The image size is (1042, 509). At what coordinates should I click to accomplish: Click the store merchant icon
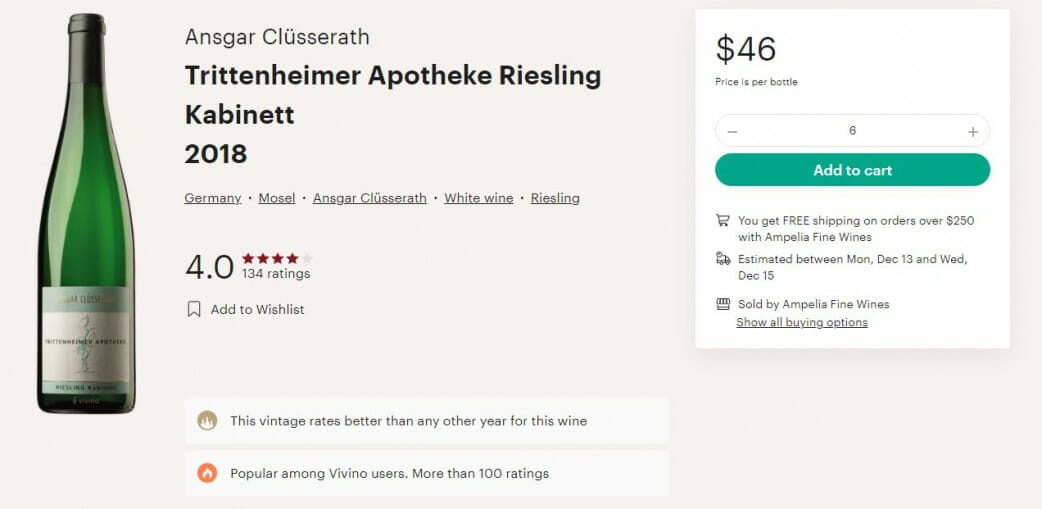point(723,304)
